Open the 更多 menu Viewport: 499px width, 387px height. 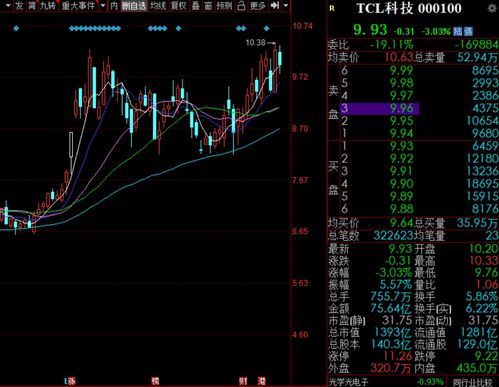click(x=258, y=5)
